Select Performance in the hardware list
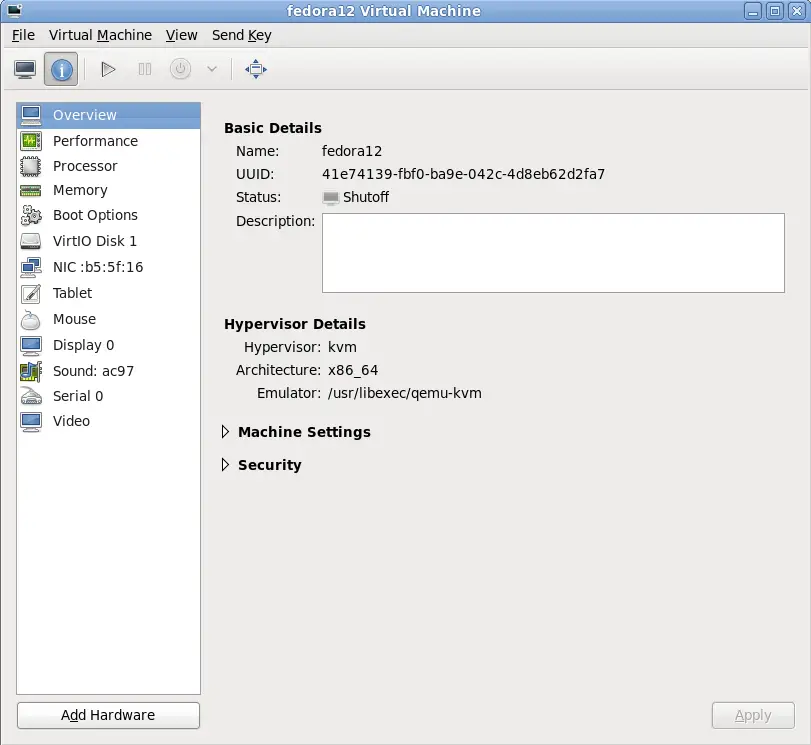Viewport: 811px width, 745px height. 95,141
